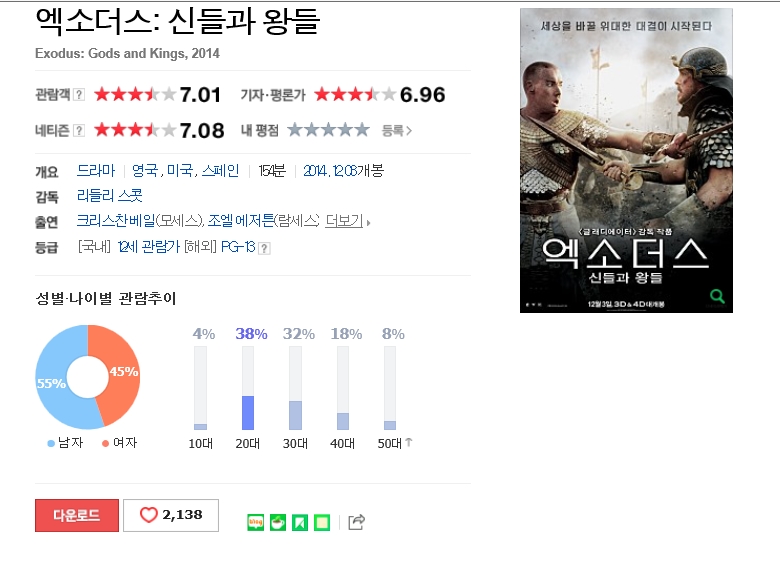Select the 드라마 genre link
Viewport: 780px width, 583px height.
[x=96, y=171]
